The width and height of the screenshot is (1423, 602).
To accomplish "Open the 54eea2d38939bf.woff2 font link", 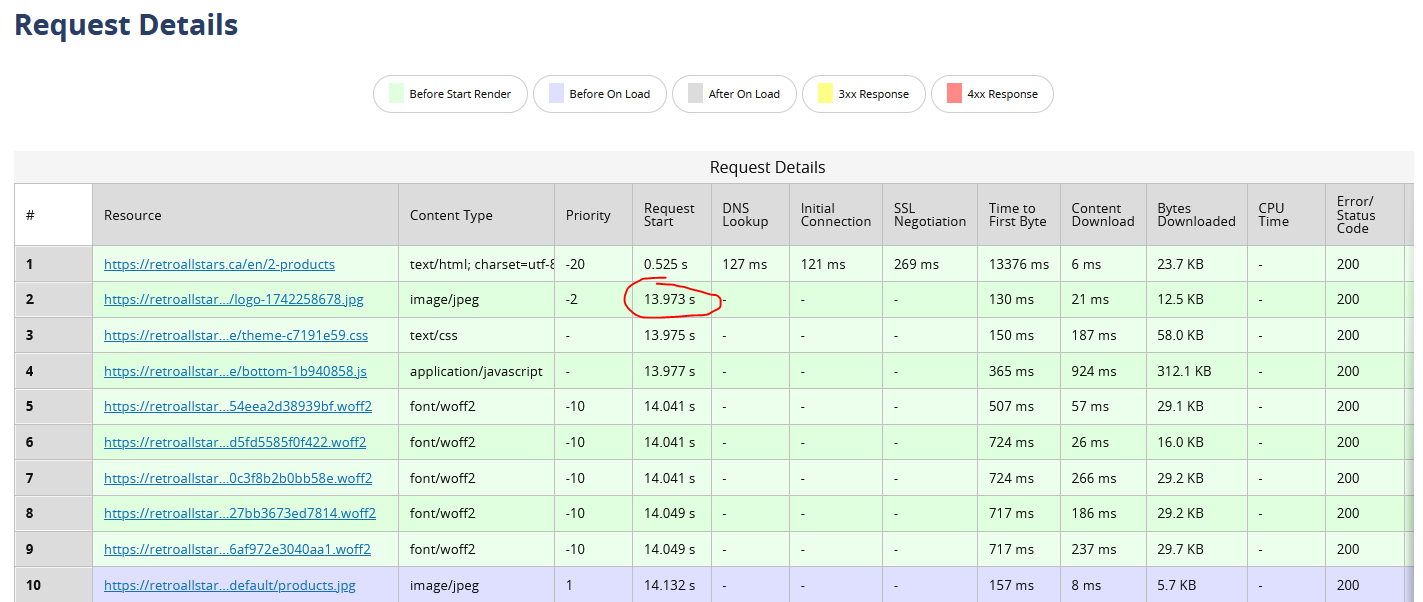I will tap(237, 406).
